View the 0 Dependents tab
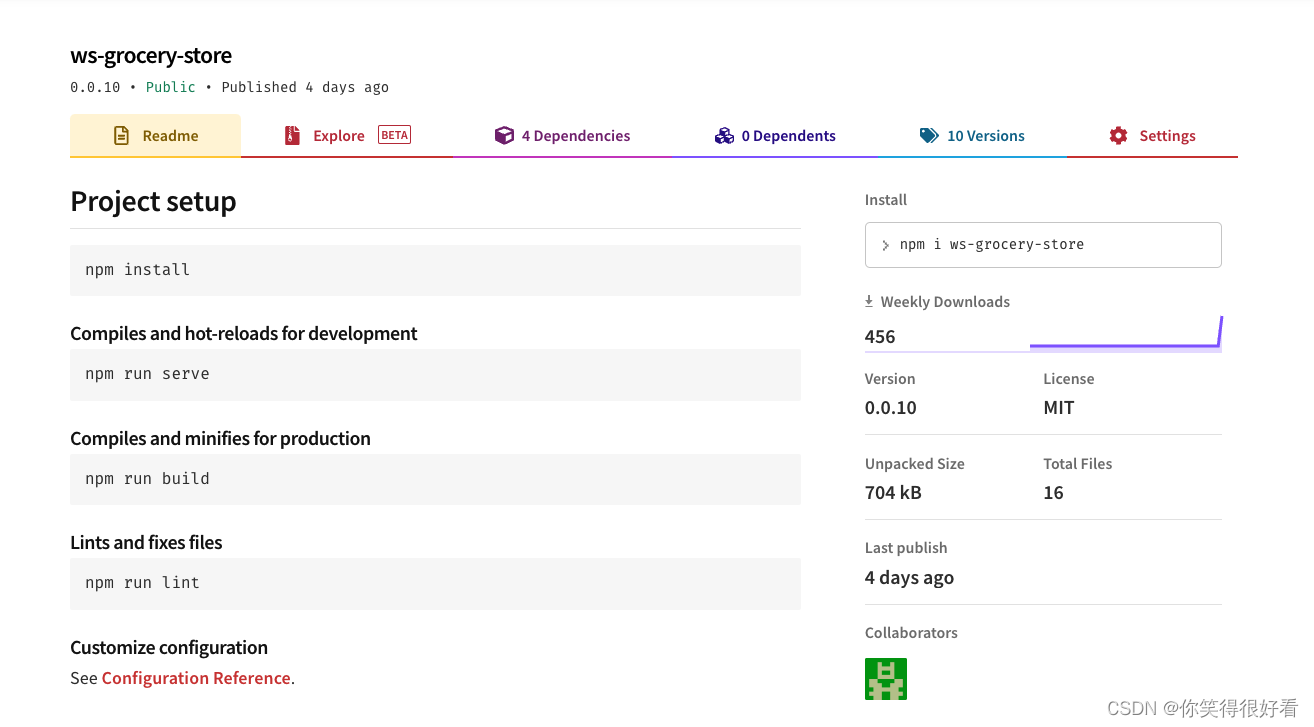The image size is (1314, 727). pyautogui.click(x=775, y=136)
